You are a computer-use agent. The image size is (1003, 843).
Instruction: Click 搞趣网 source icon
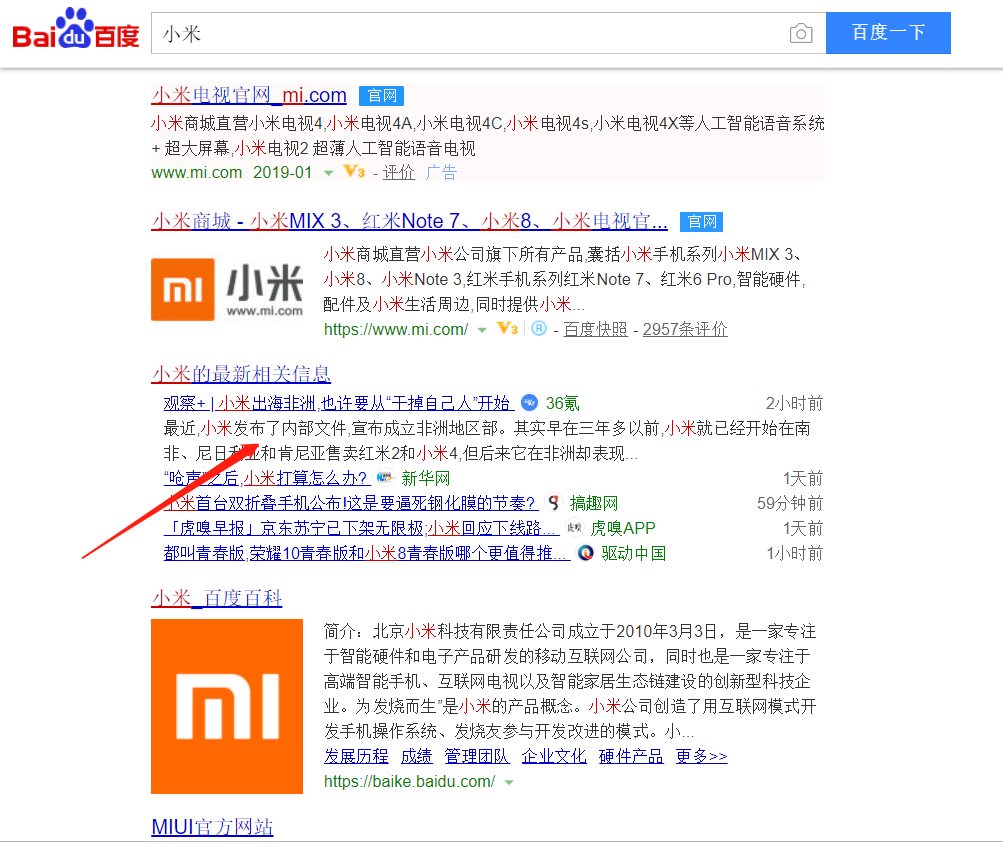click(553, 503)
